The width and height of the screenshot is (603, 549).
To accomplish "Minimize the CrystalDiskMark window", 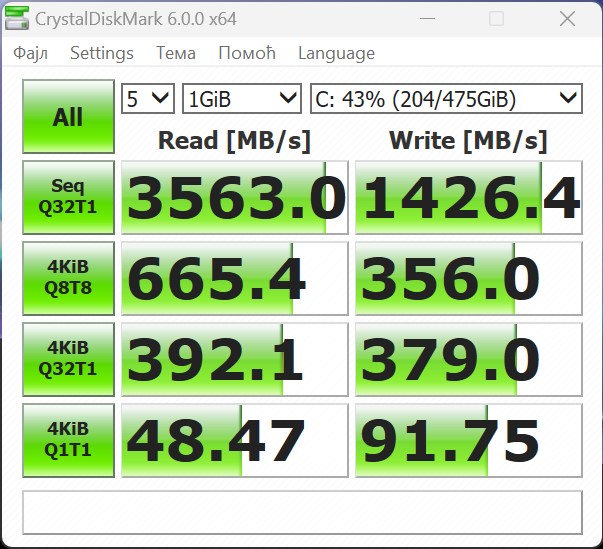I will point(427,18).
